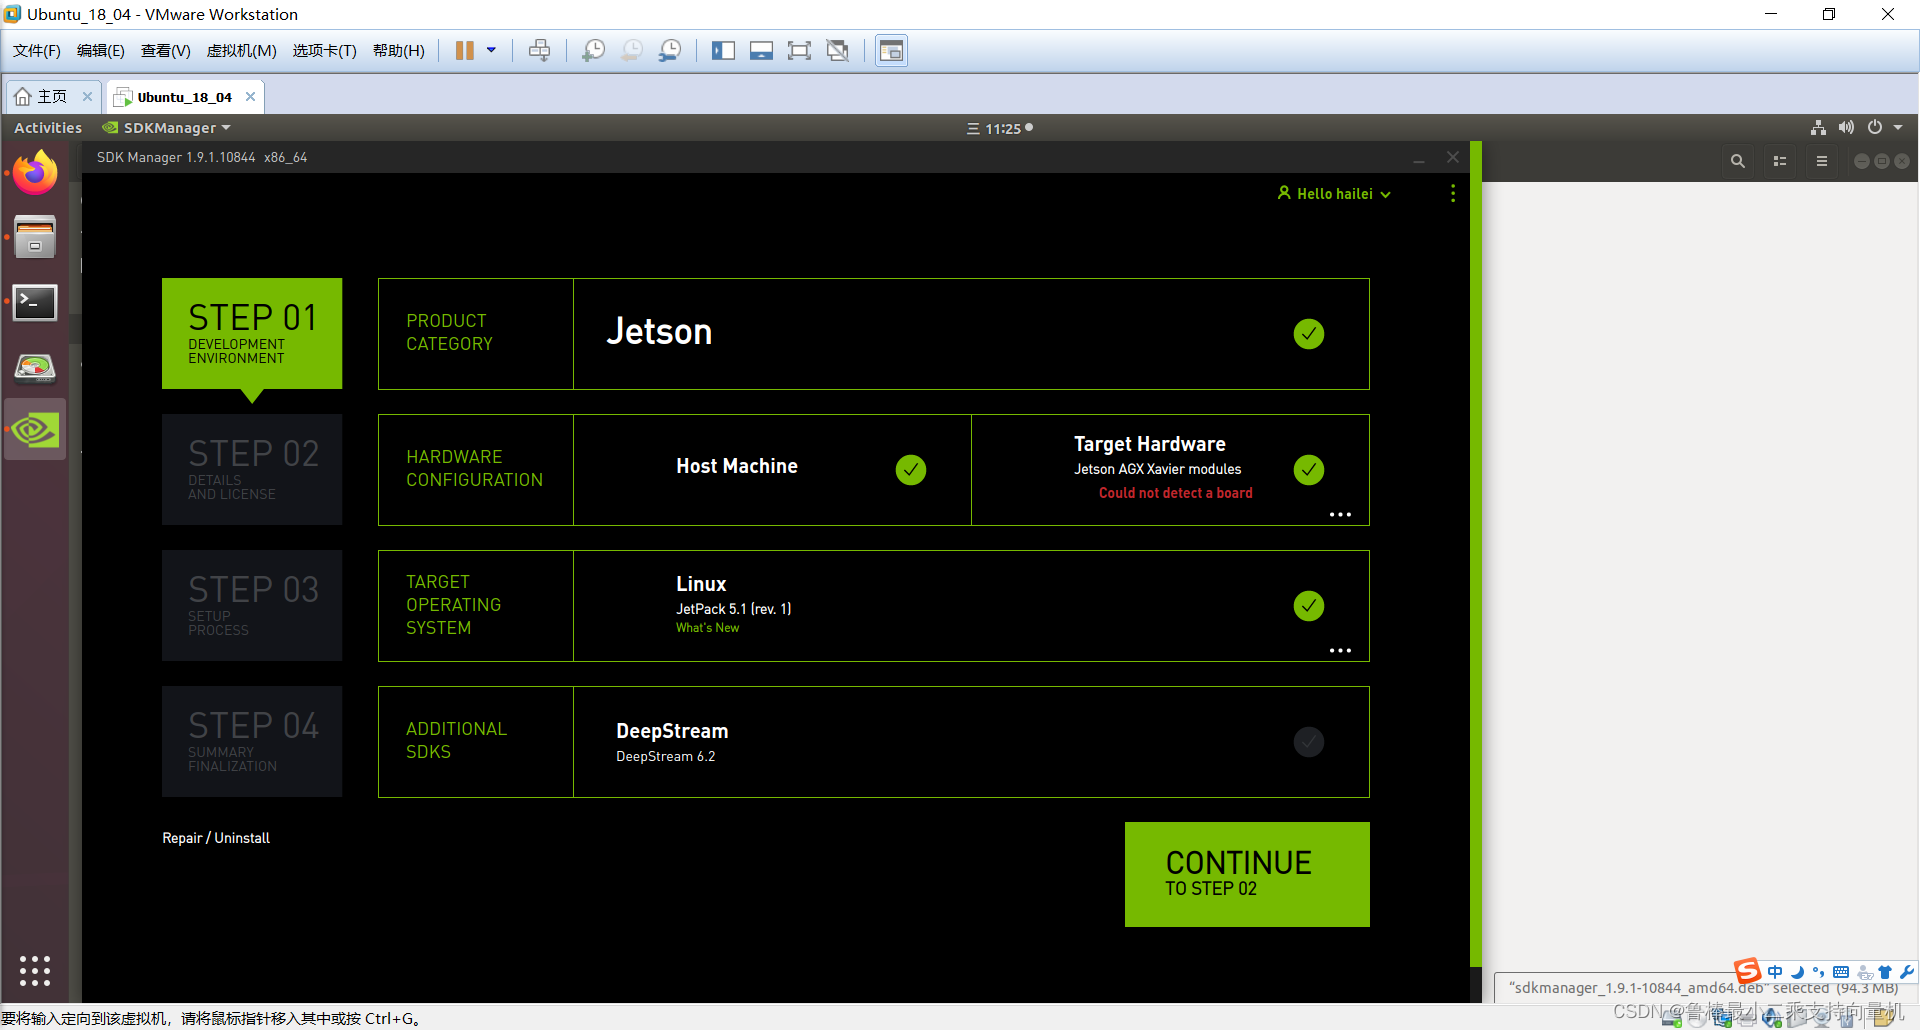Search in the Files window
This screenshot has width=1920, height=1030.
1737,161
